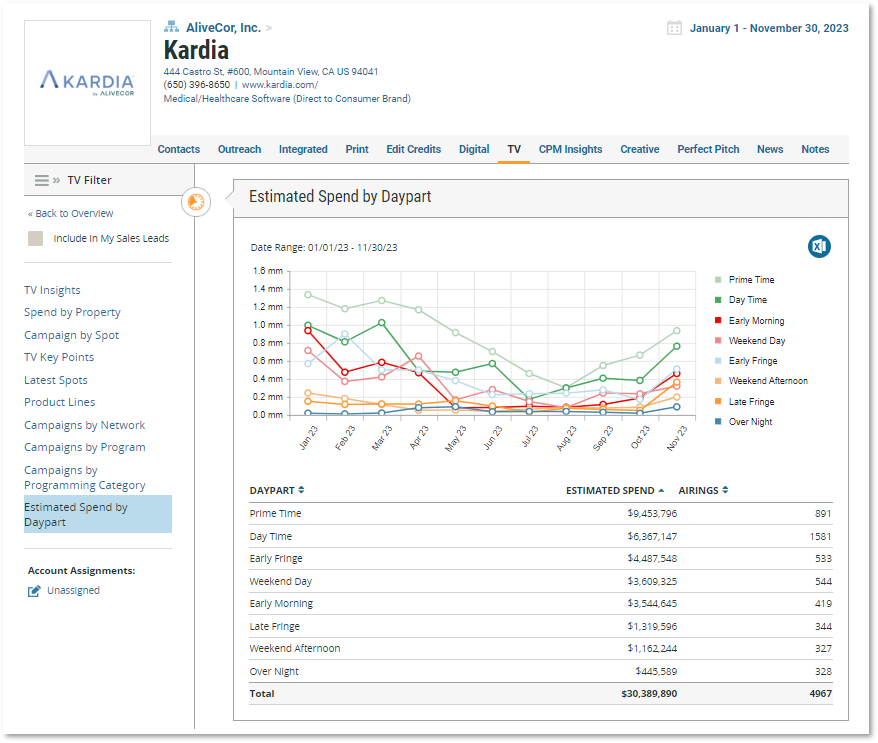The image size is (878, 743).
Task: Go Back to Overview
Action: pyautogui.click(x=71, y=213)
